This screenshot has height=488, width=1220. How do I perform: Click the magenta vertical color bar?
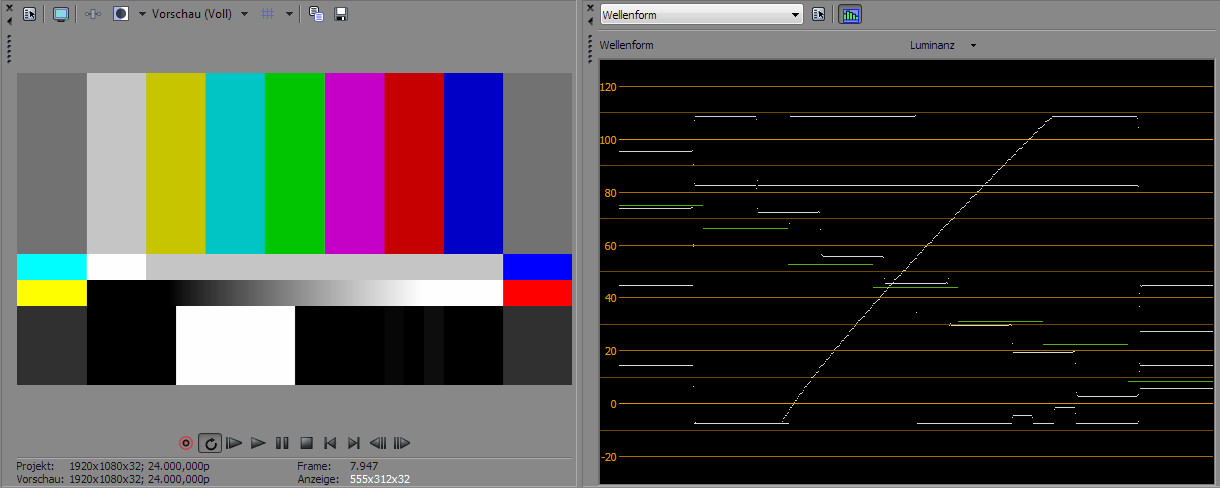tap(354, 163)
